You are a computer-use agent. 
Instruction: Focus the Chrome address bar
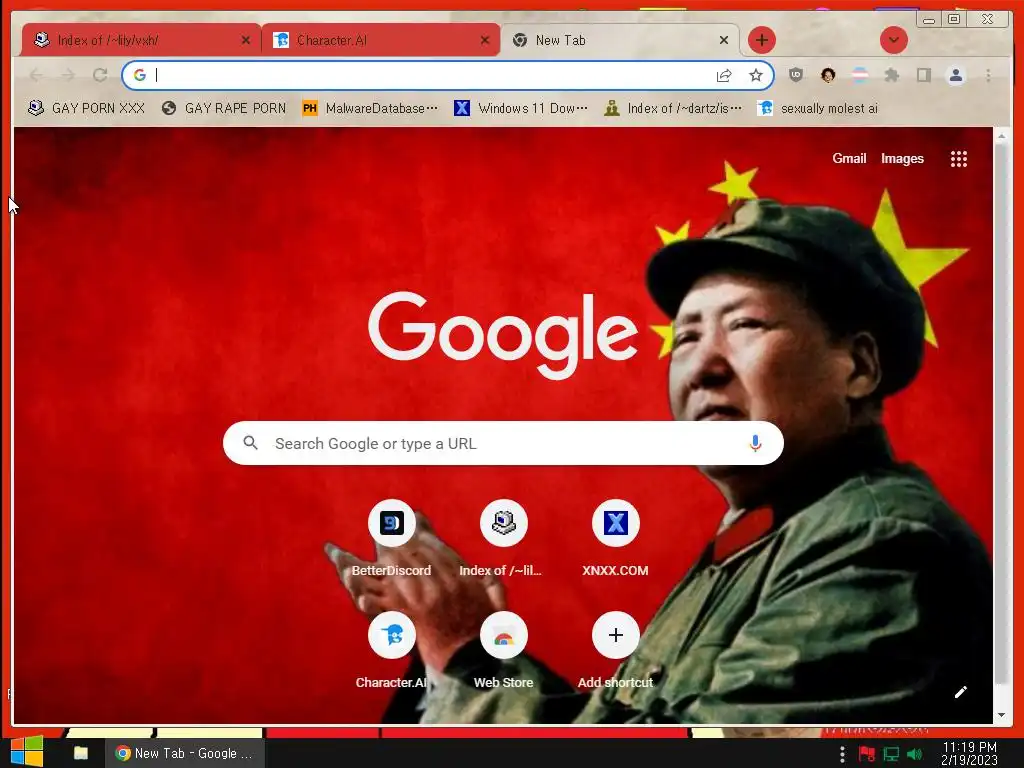(x=447, y=75)
